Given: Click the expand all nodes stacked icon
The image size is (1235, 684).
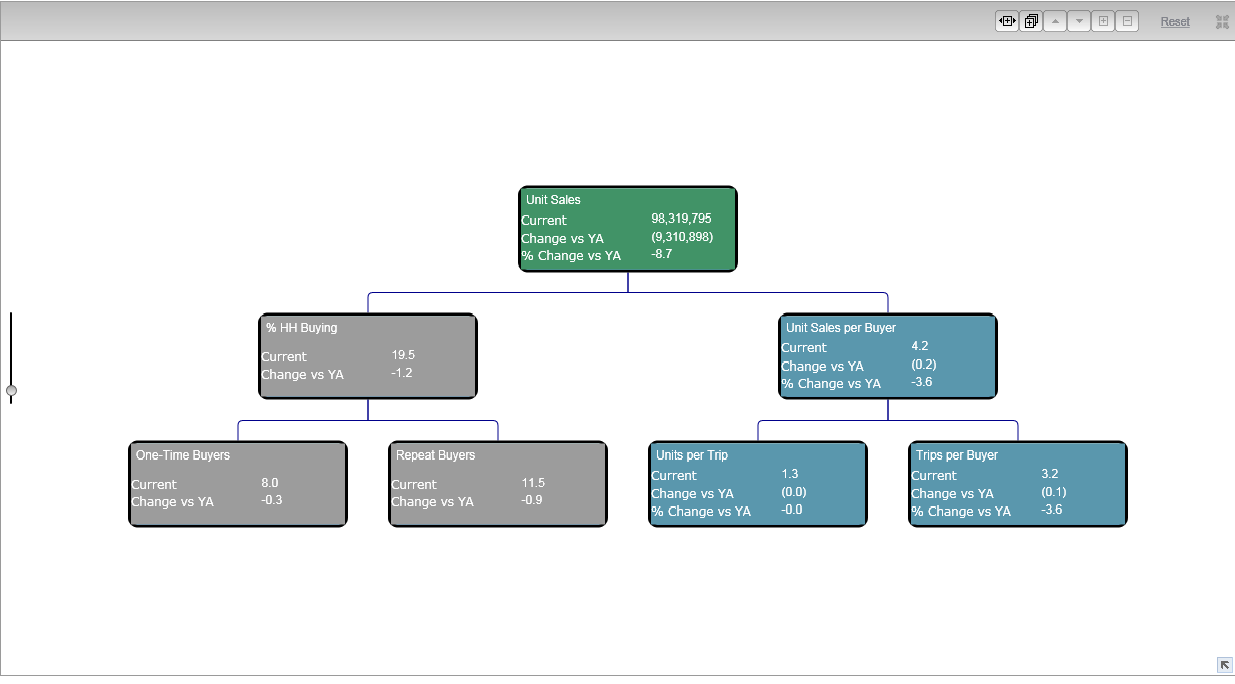Looking at the screenshot, I should click(x=1031, y=21).
